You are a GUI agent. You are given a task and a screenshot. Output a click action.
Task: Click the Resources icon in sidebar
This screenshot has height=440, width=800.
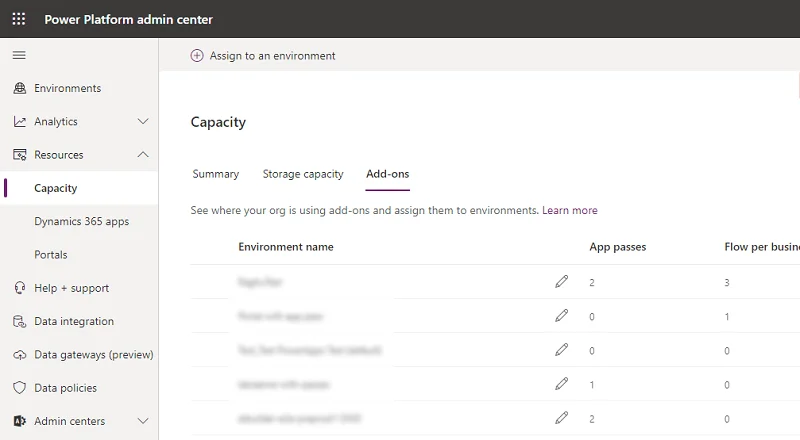pos(19,155)
